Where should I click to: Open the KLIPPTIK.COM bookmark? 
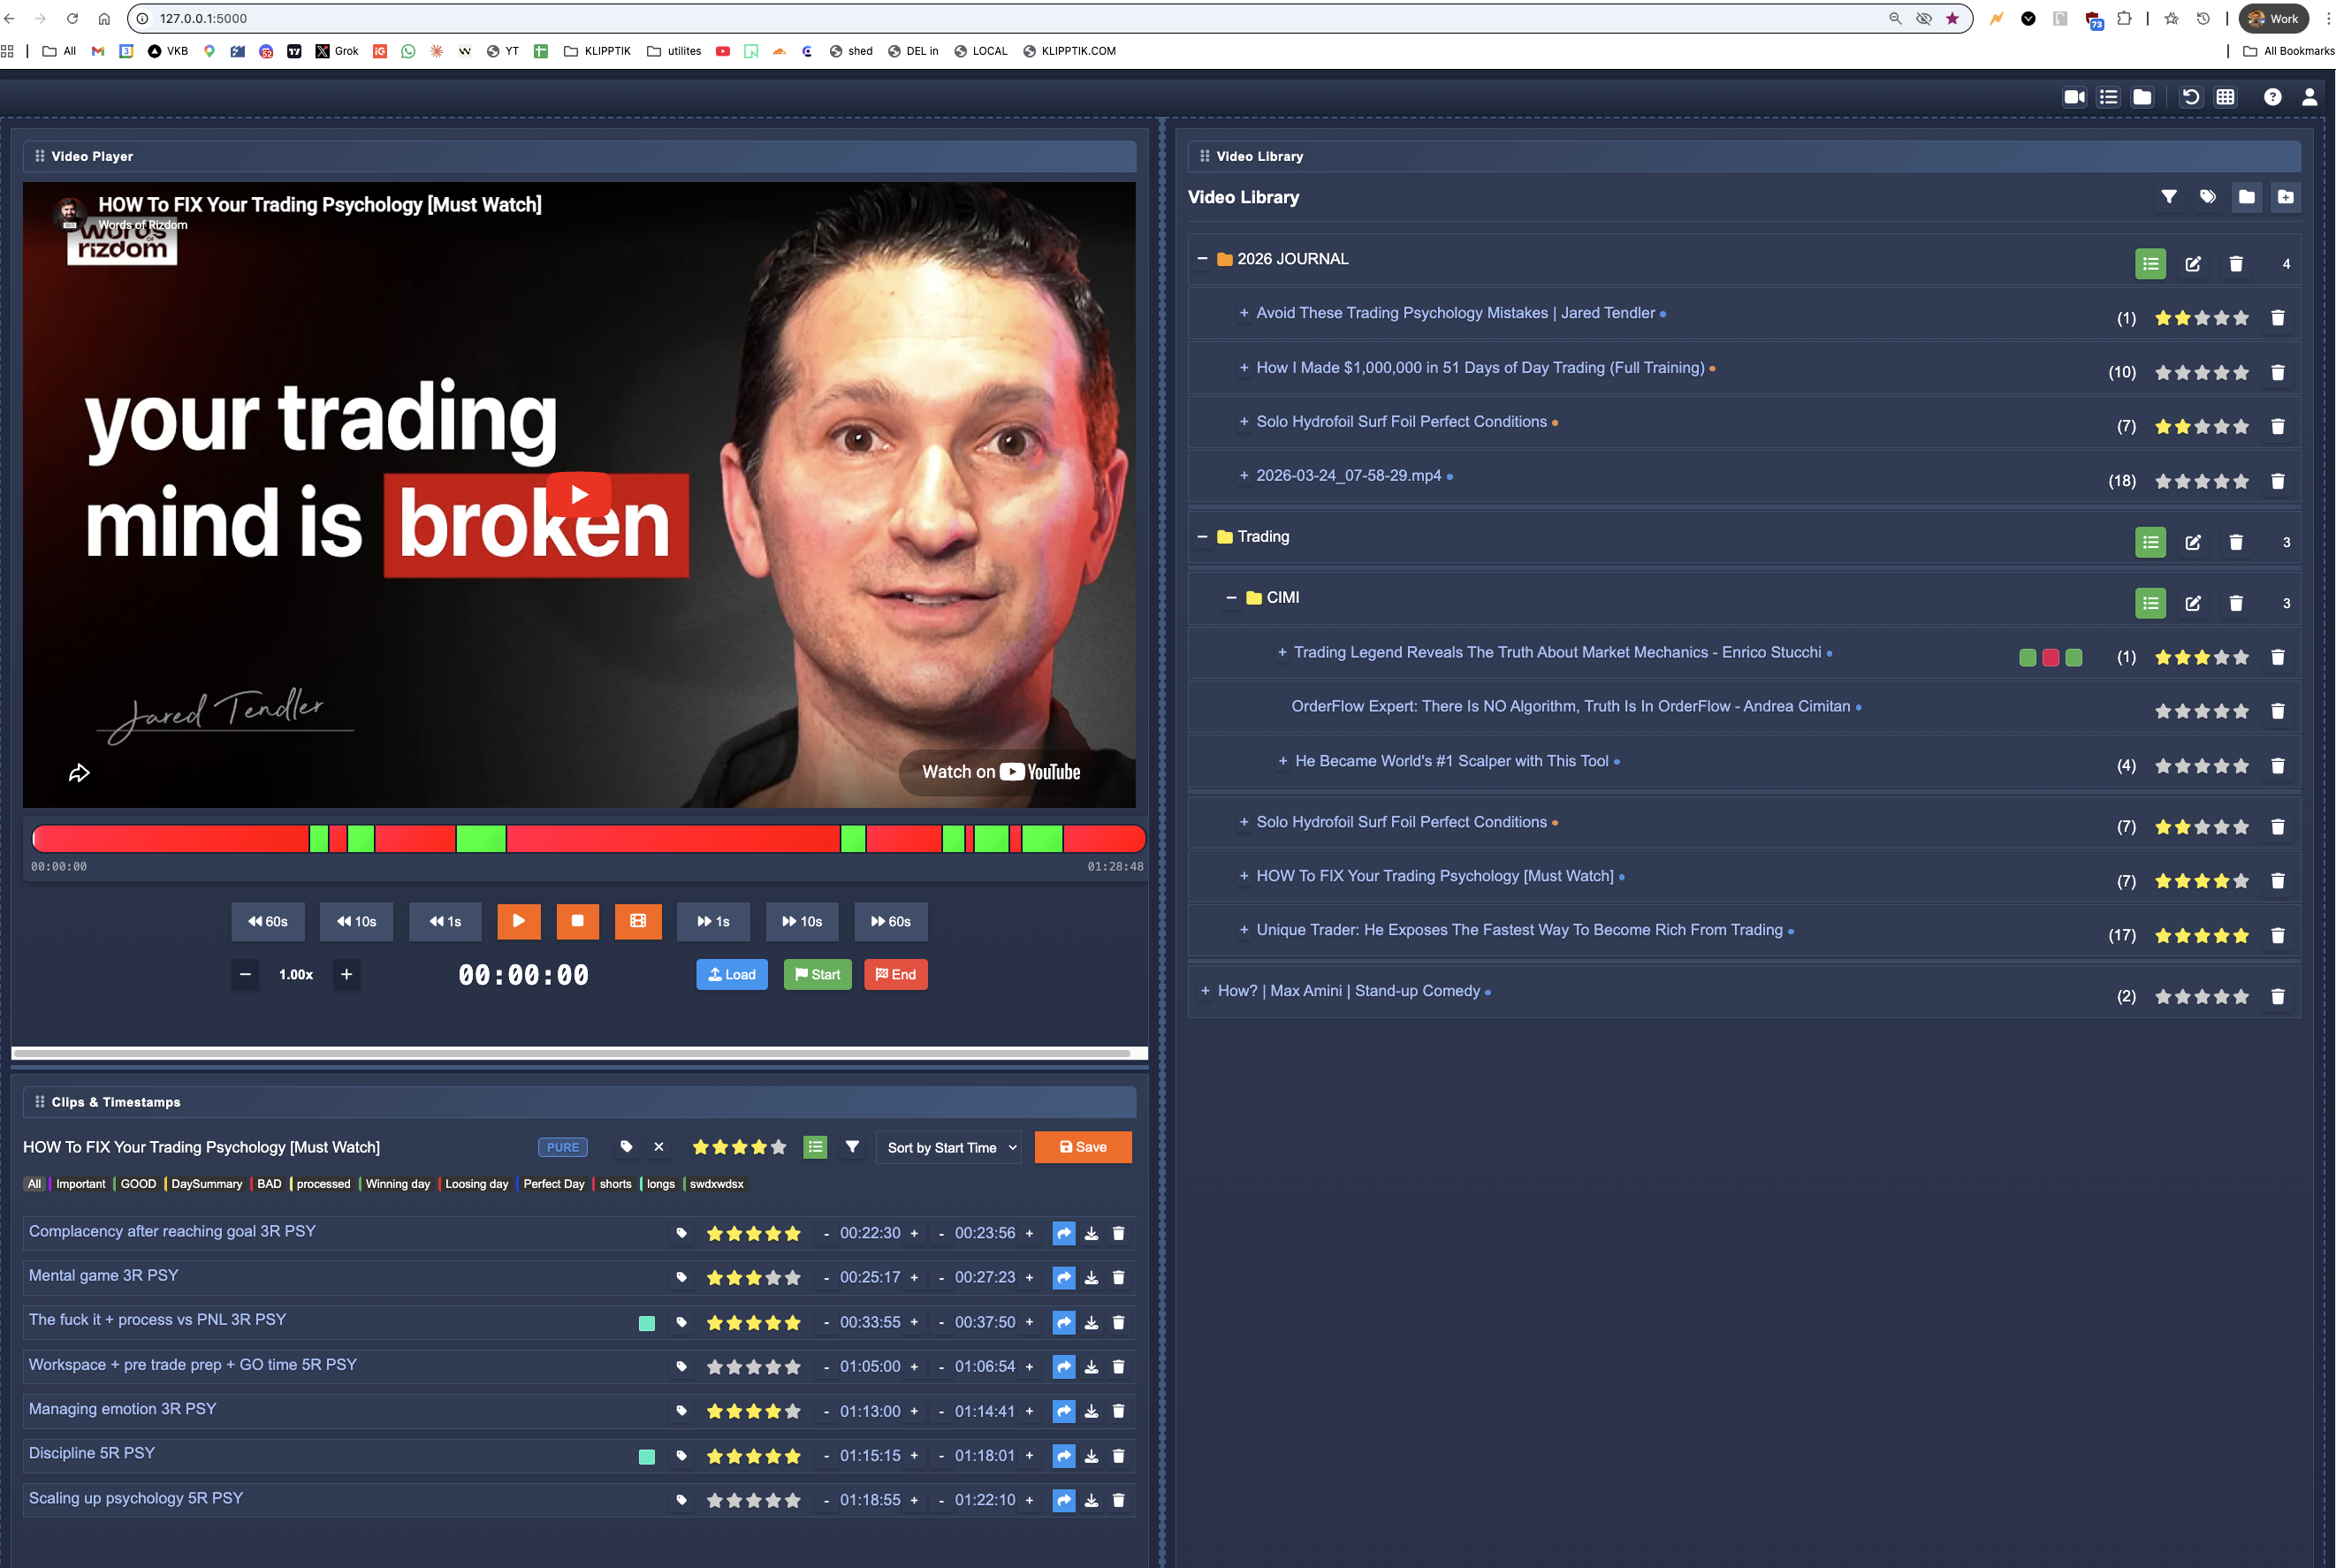[x=1069, y=51]
